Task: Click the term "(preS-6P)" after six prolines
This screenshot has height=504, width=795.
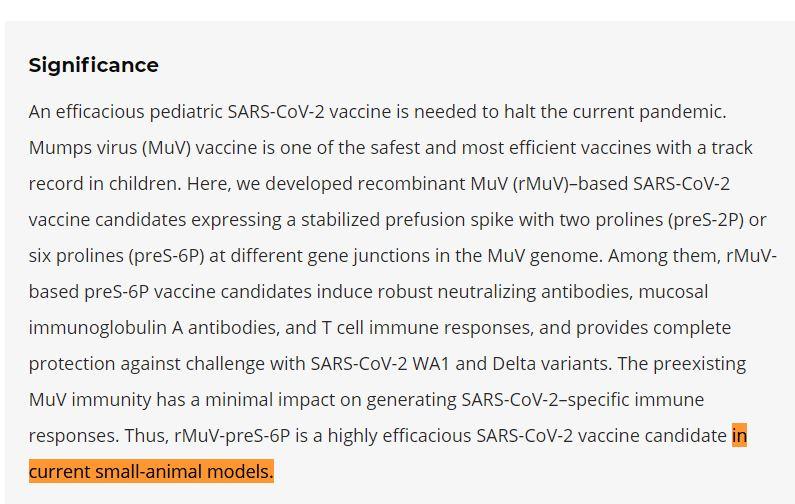Action: click(166, 256)
